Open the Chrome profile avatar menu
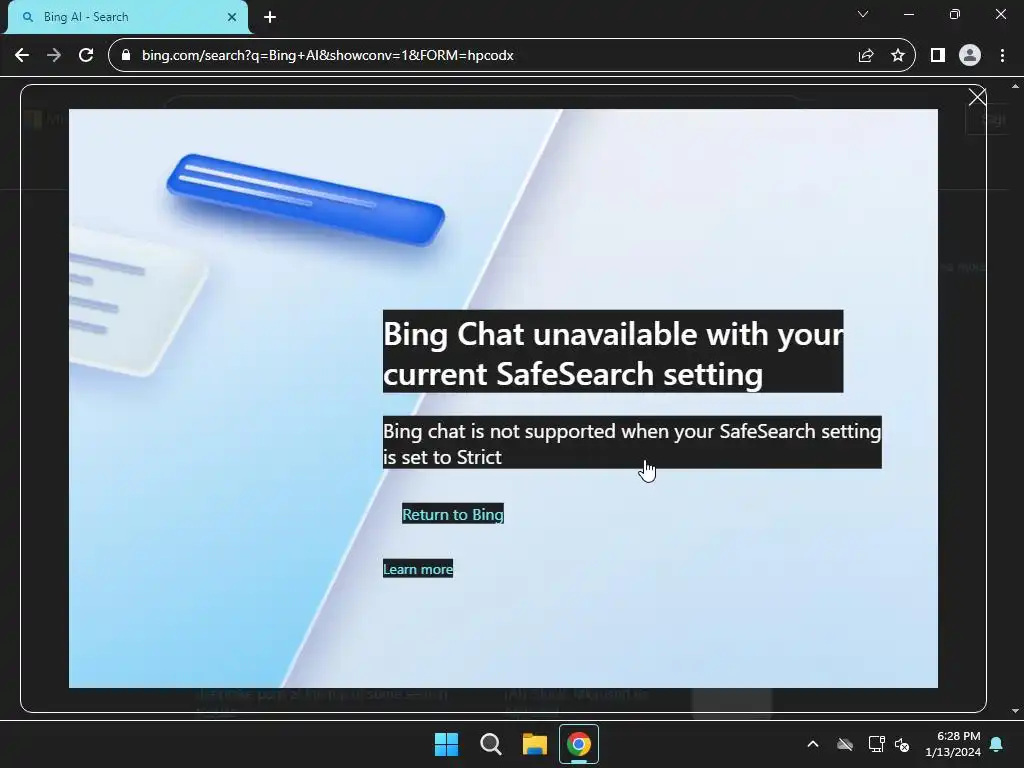This screenshot has height=768, width=1024. pyautogui.click(x=970, y=56)
